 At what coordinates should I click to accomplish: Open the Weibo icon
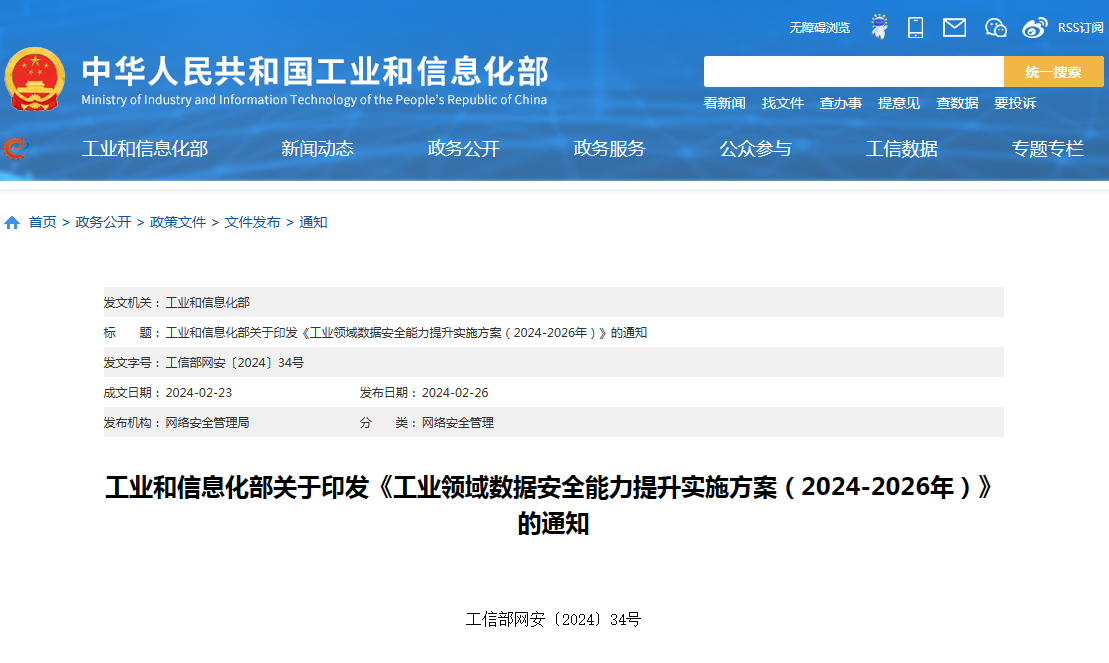point(1035,28)
